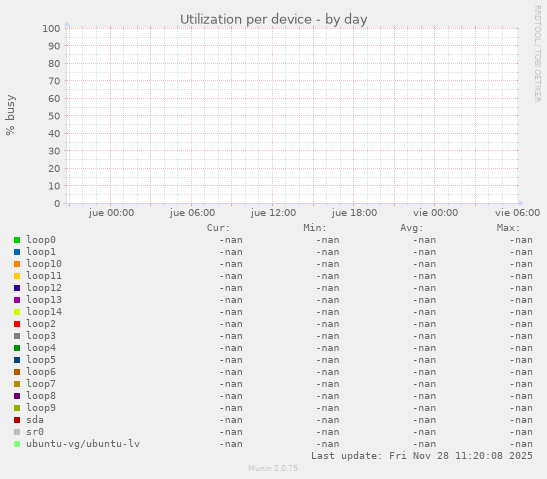Select the loop0 legend label
547x479 pixels.
tap(41, 240)
